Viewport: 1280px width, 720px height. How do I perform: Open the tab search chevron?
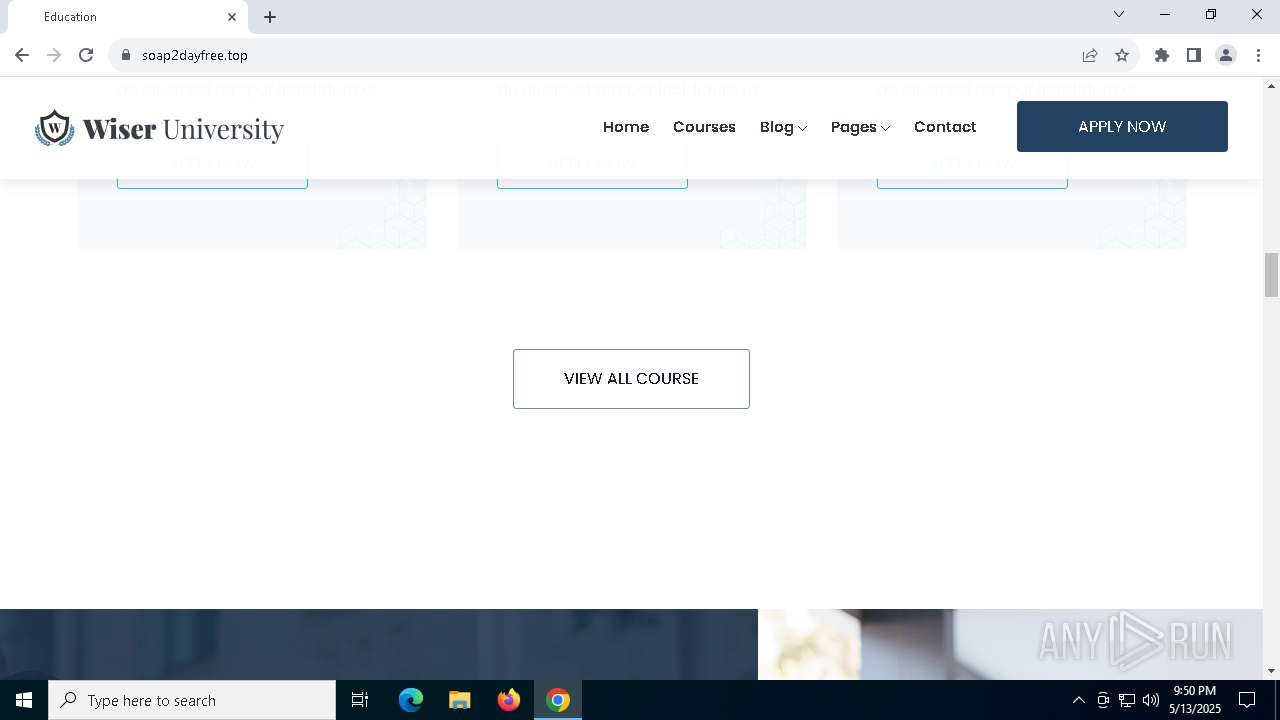click(x=1119, y=14)
